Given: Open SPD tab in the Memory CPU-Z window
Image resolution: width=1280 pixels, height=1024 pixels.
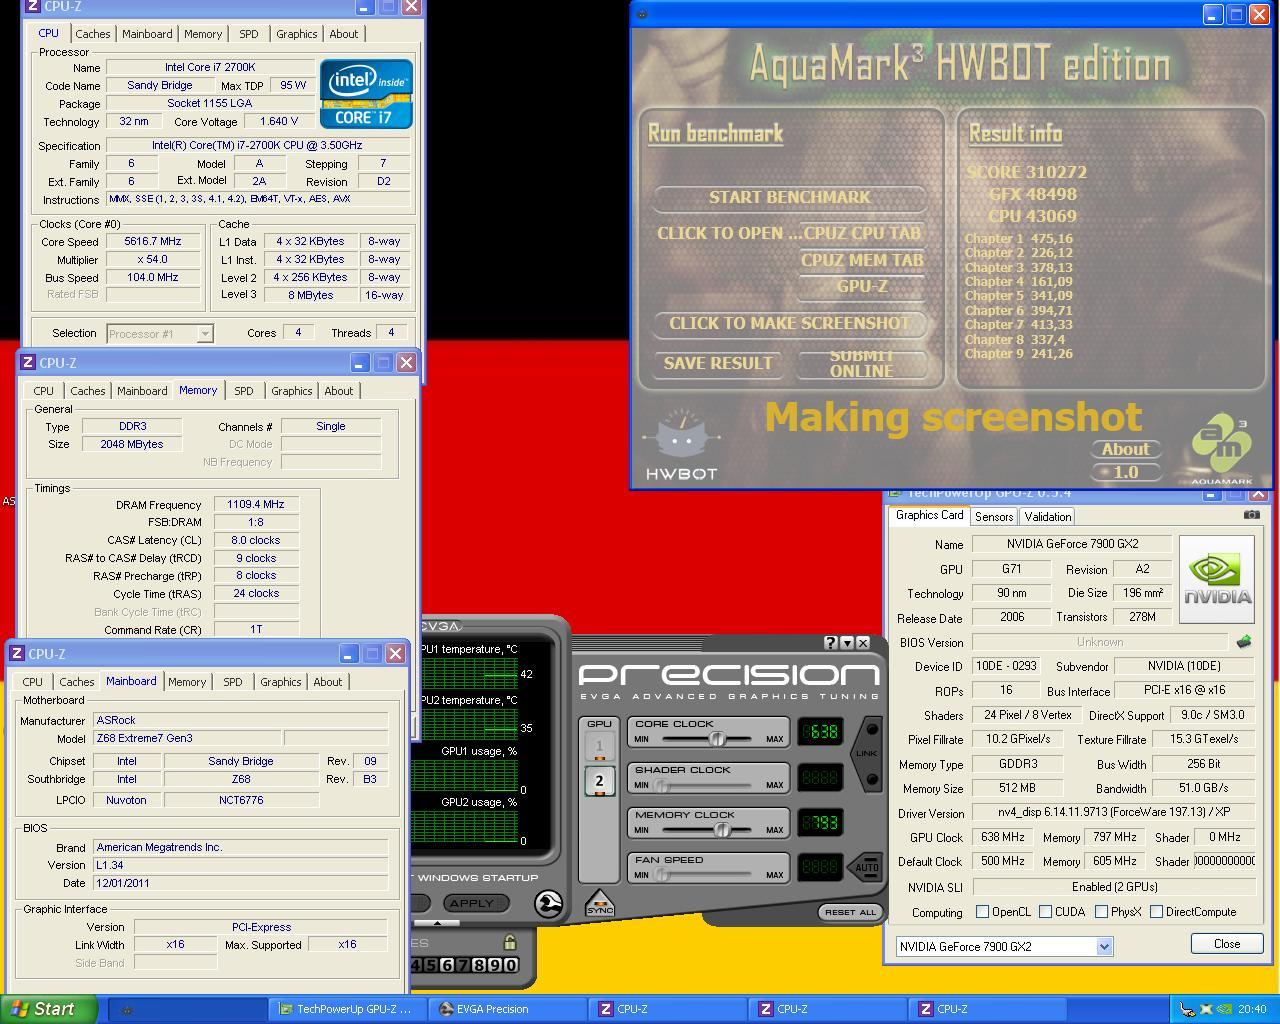Looking at the screenshot, I should tap(243, 391).
